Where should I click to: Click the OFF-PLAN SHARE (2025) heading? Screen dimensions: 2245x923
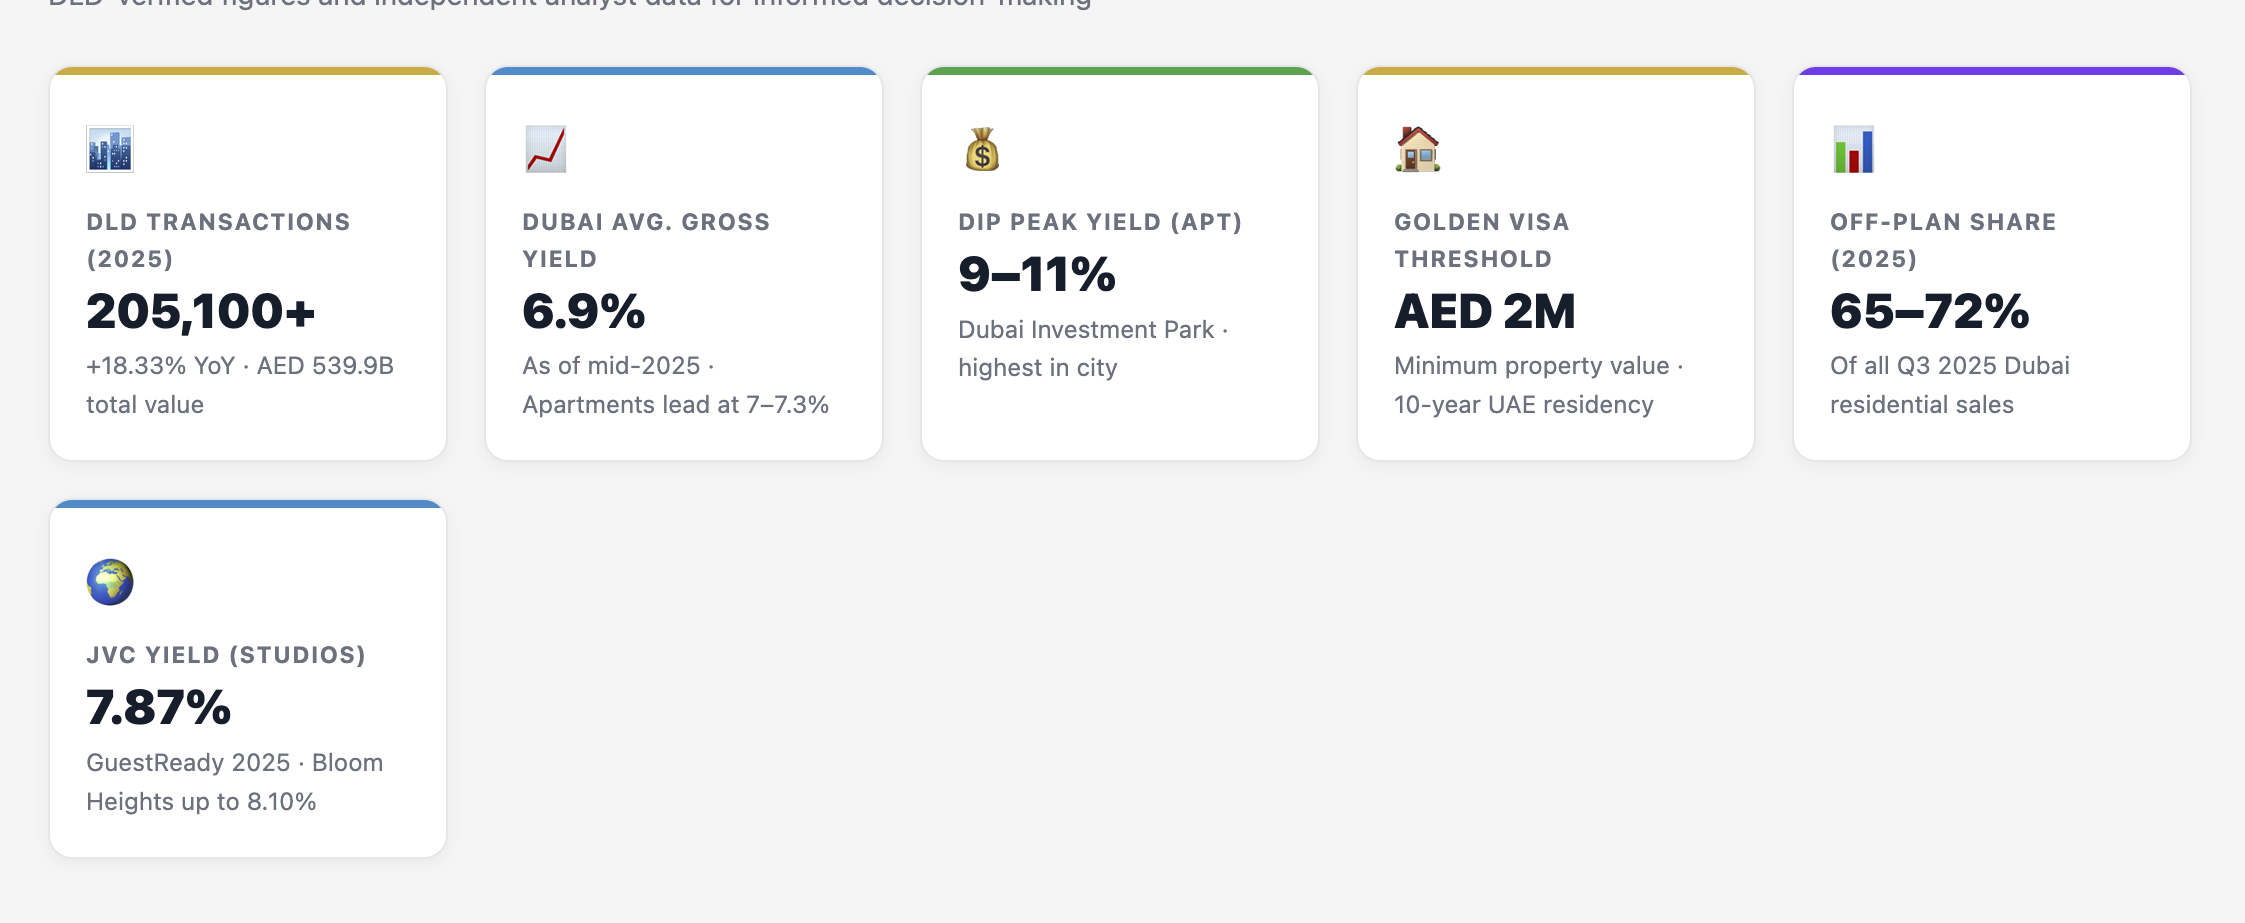[1944, 240]
